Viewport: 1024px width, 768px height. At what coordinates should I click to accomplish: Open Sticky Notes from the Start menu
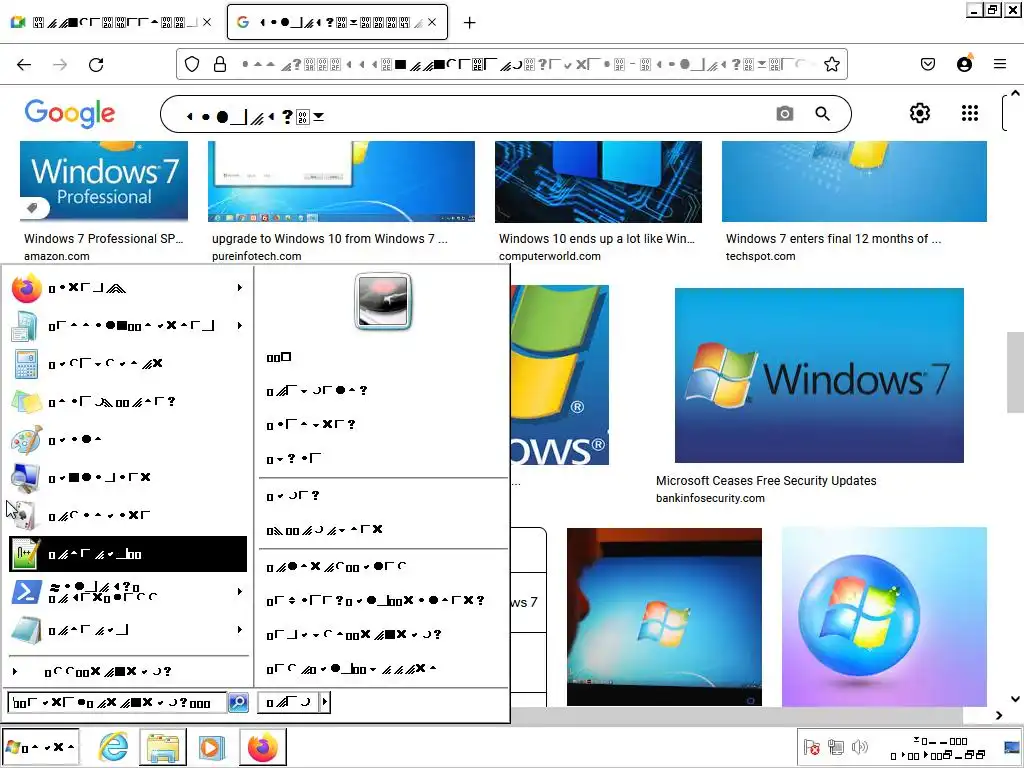(x=128, y=401)
